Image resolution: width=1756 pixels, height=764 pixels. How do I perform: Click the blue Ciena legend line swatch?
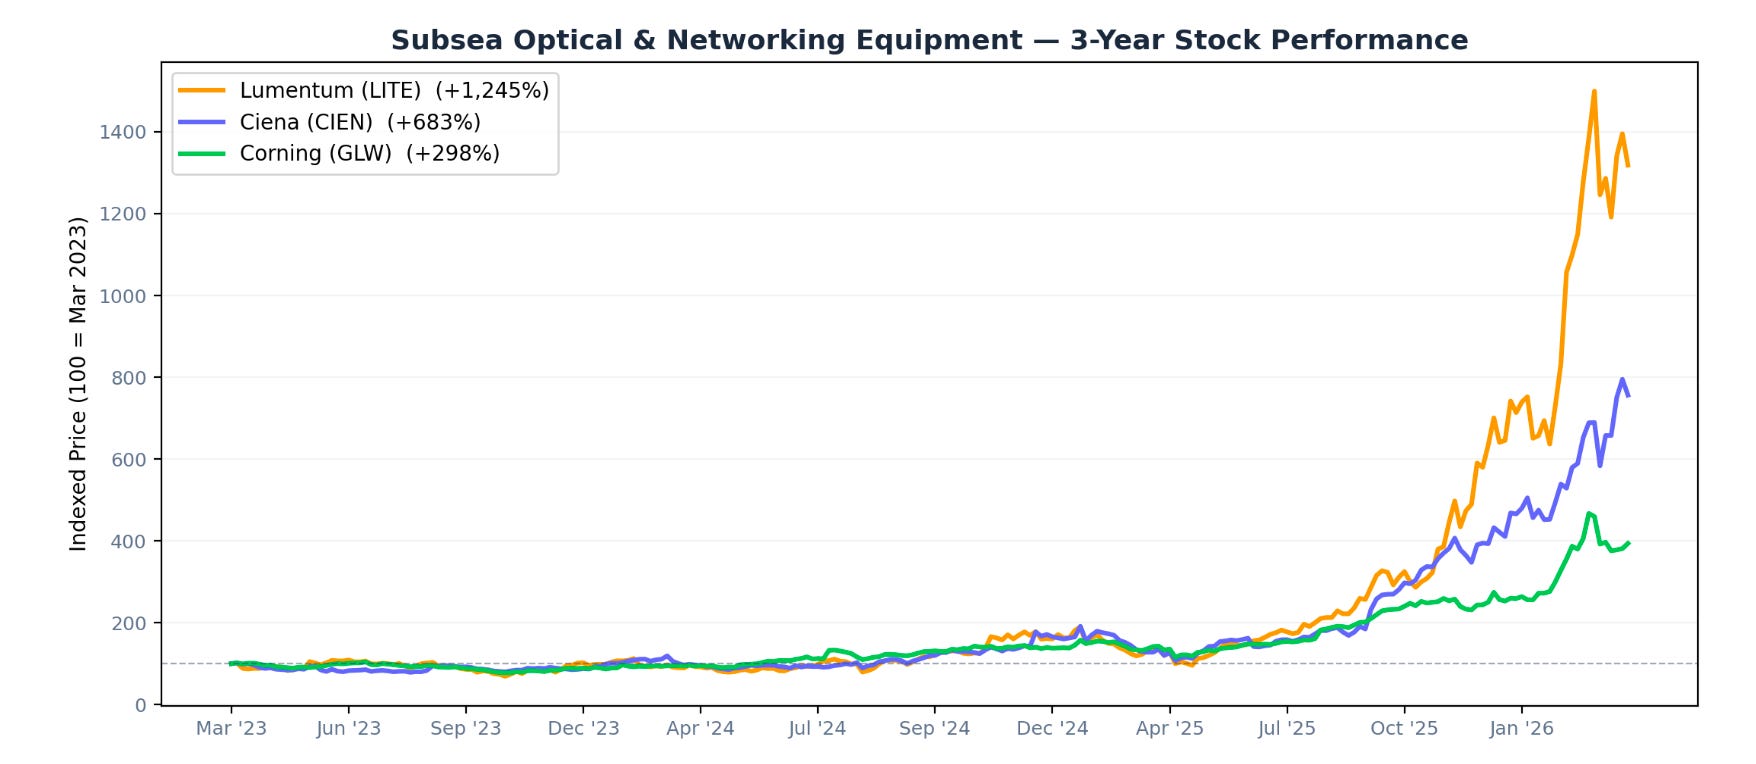click(202, 122)
